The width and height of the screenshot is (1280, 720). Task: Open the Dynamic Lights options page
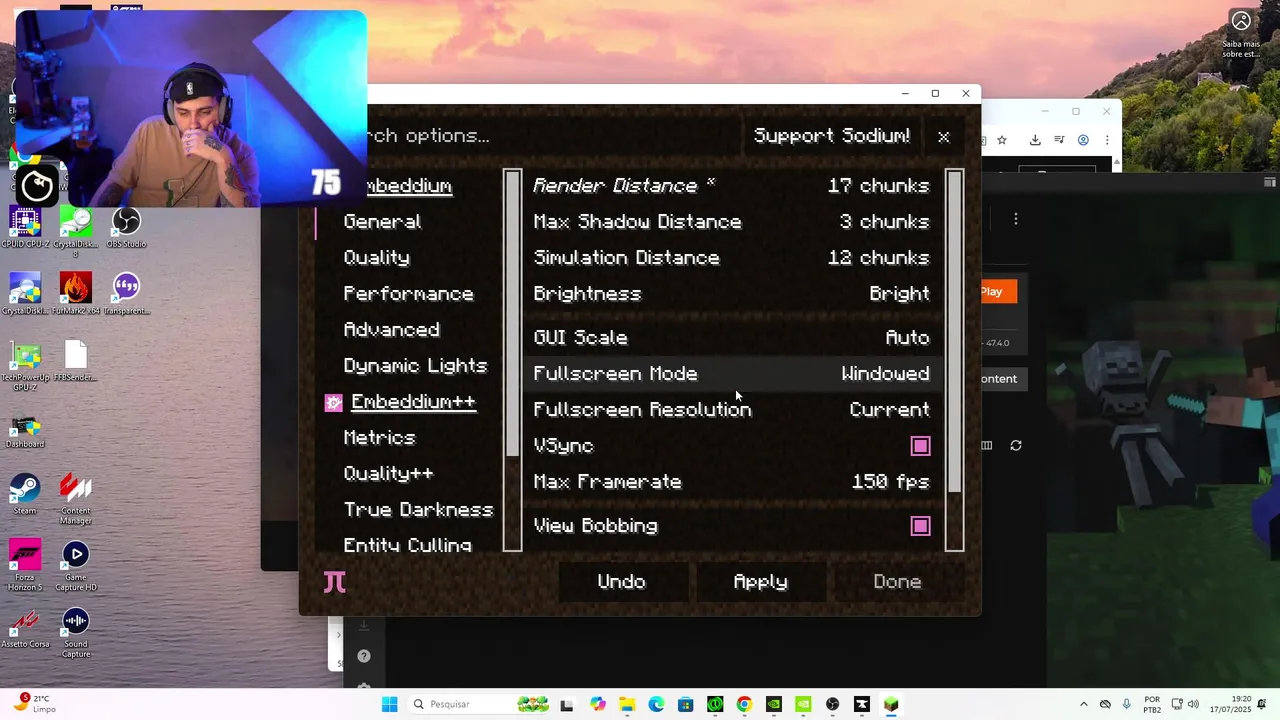tap(415, 366)
